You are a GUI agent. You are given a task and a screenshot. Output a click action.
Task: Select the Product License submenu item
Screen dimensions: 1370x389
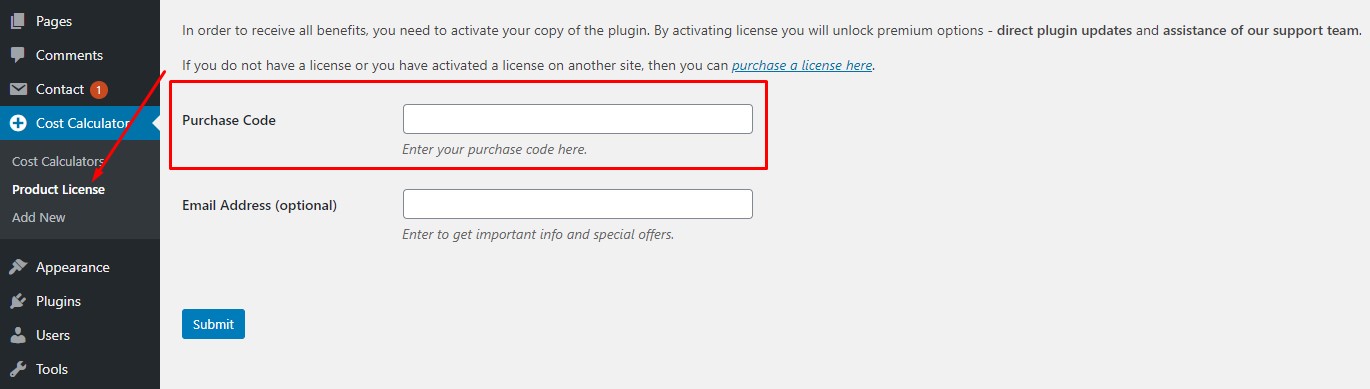coord(58,189)
